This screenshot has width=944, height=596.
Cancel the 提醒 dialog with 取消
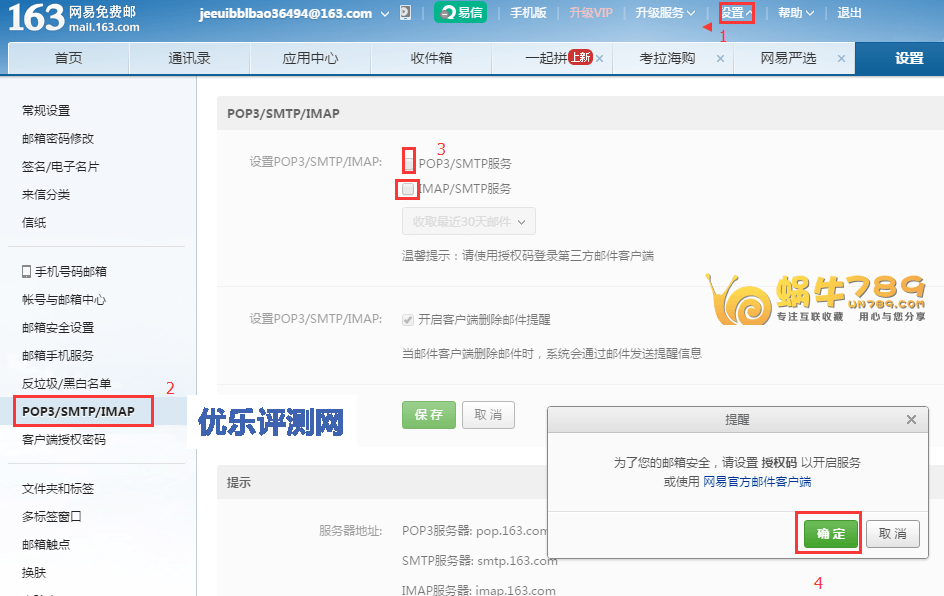(x=893, y=533)
